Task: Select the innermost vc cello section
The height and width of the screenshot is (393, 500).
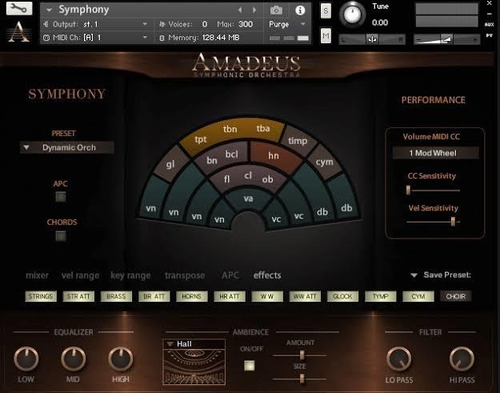Action: tap(276, 219)
